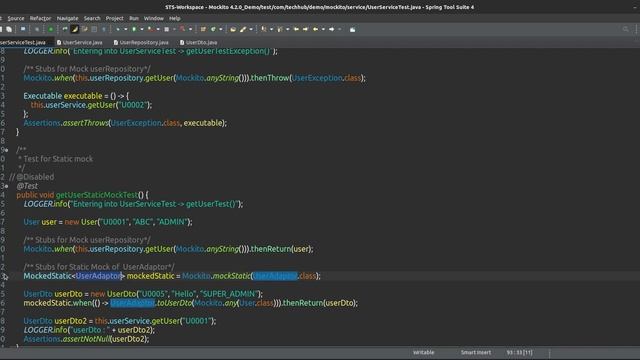Click the "SUPER_ADMIN" string literal
The height and width of the screenshot is (360, 640).
pyautogui.click(x=229, y=294)
